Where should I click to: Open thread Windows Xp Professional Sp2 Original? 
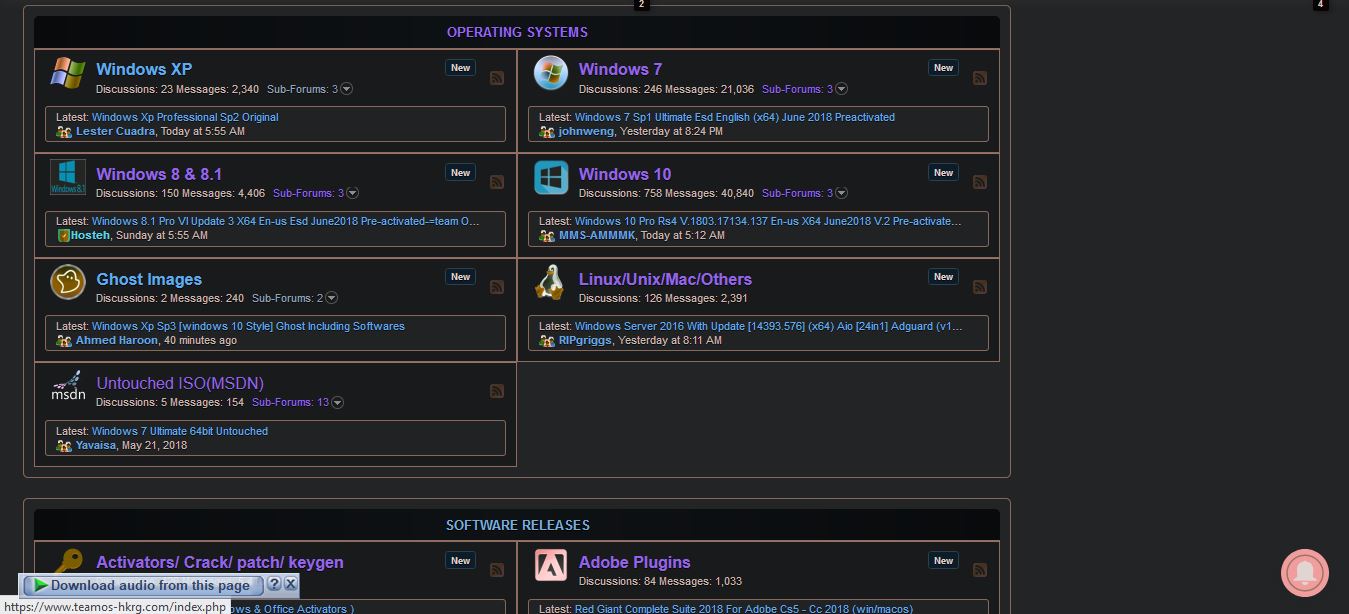(185, 117)
